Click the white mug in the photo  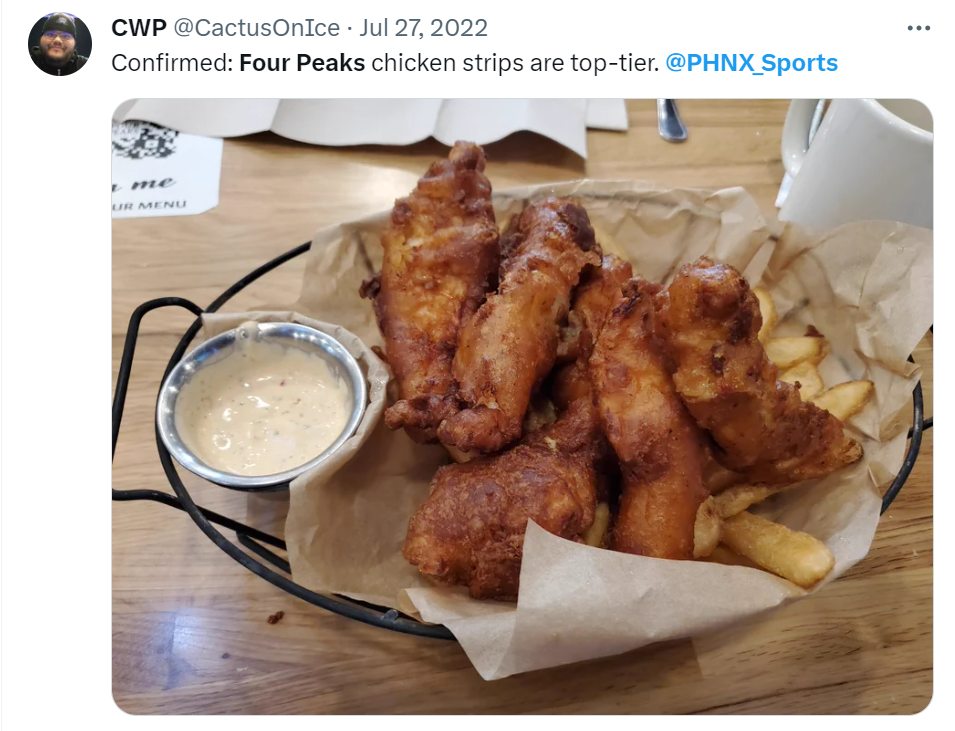(x=858, y=161)
